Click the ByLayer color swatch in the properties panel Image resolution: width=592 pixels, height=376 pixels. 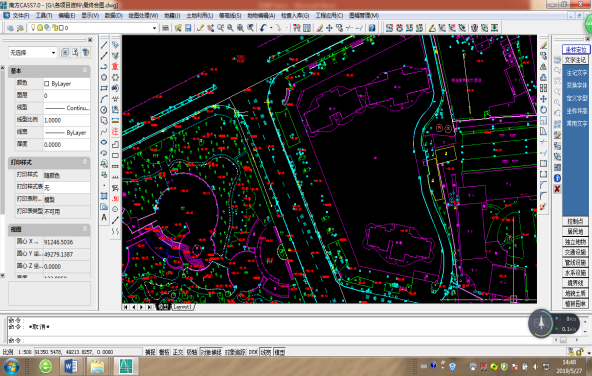47,83
